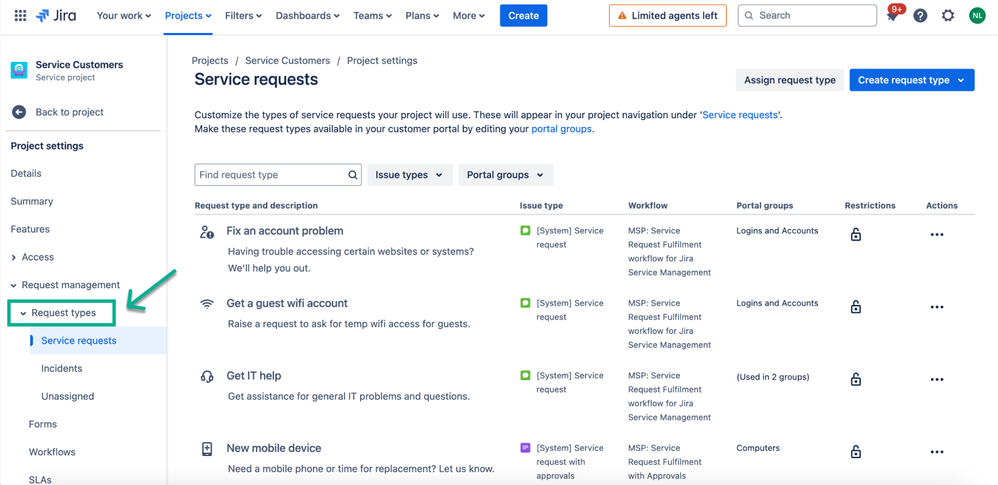Click Project settings in the breadcrumb
The image size is (998, 485).
382,61
